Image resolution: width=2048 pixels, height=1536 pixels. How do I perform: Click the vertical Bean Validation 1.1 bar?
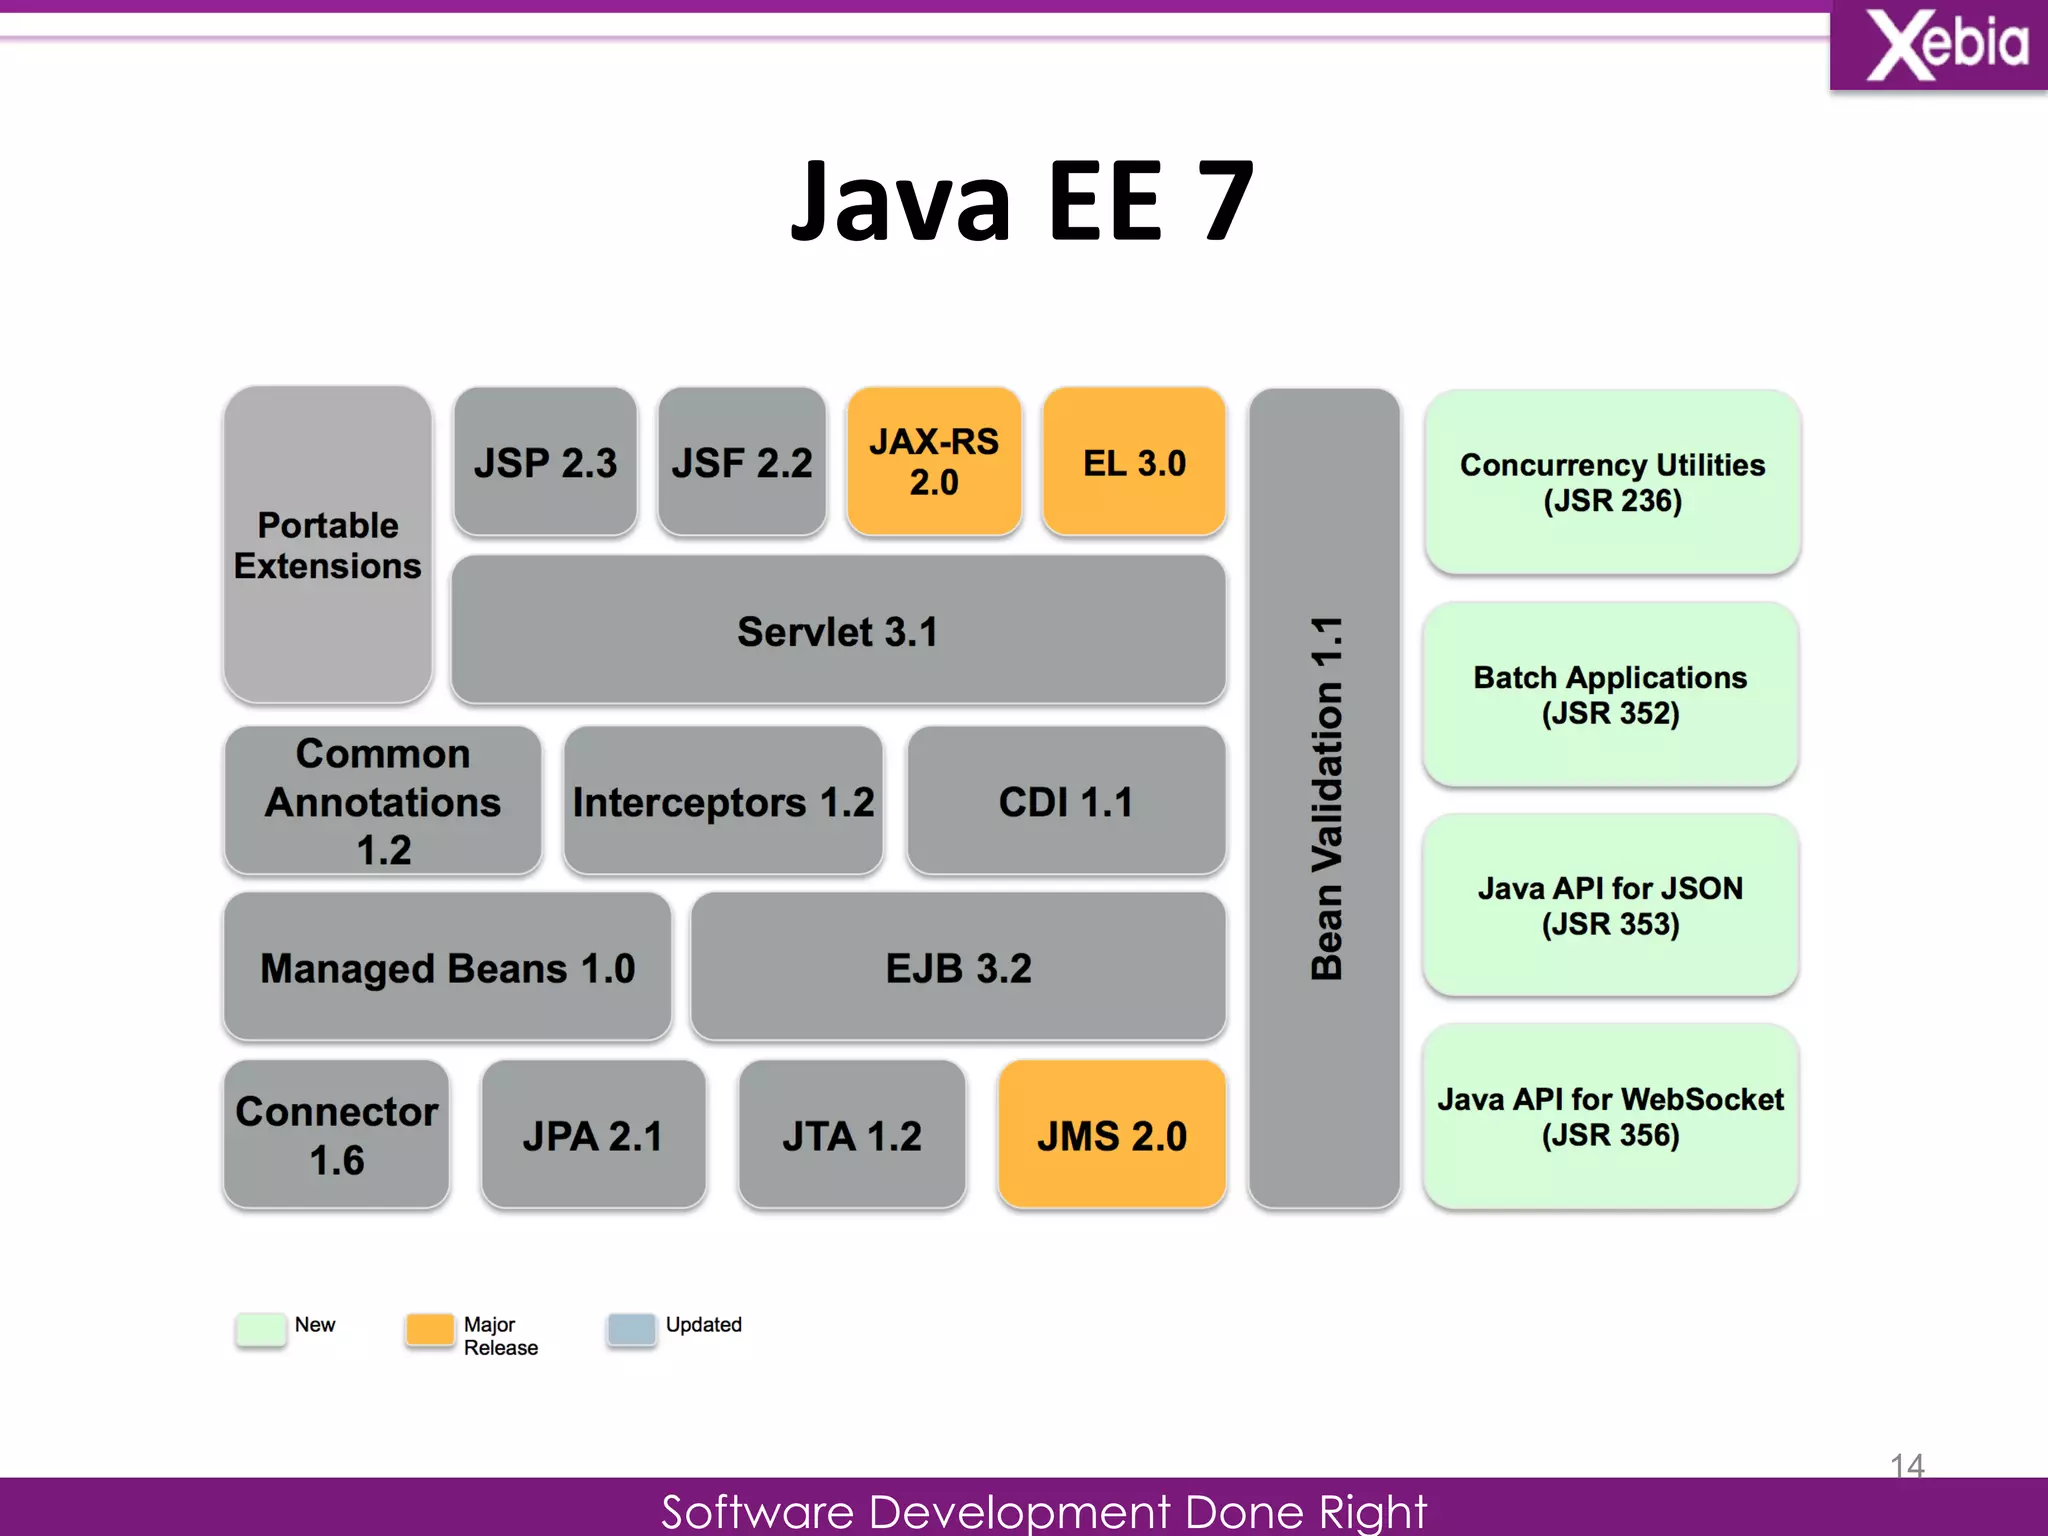[x=1324, y=798]
